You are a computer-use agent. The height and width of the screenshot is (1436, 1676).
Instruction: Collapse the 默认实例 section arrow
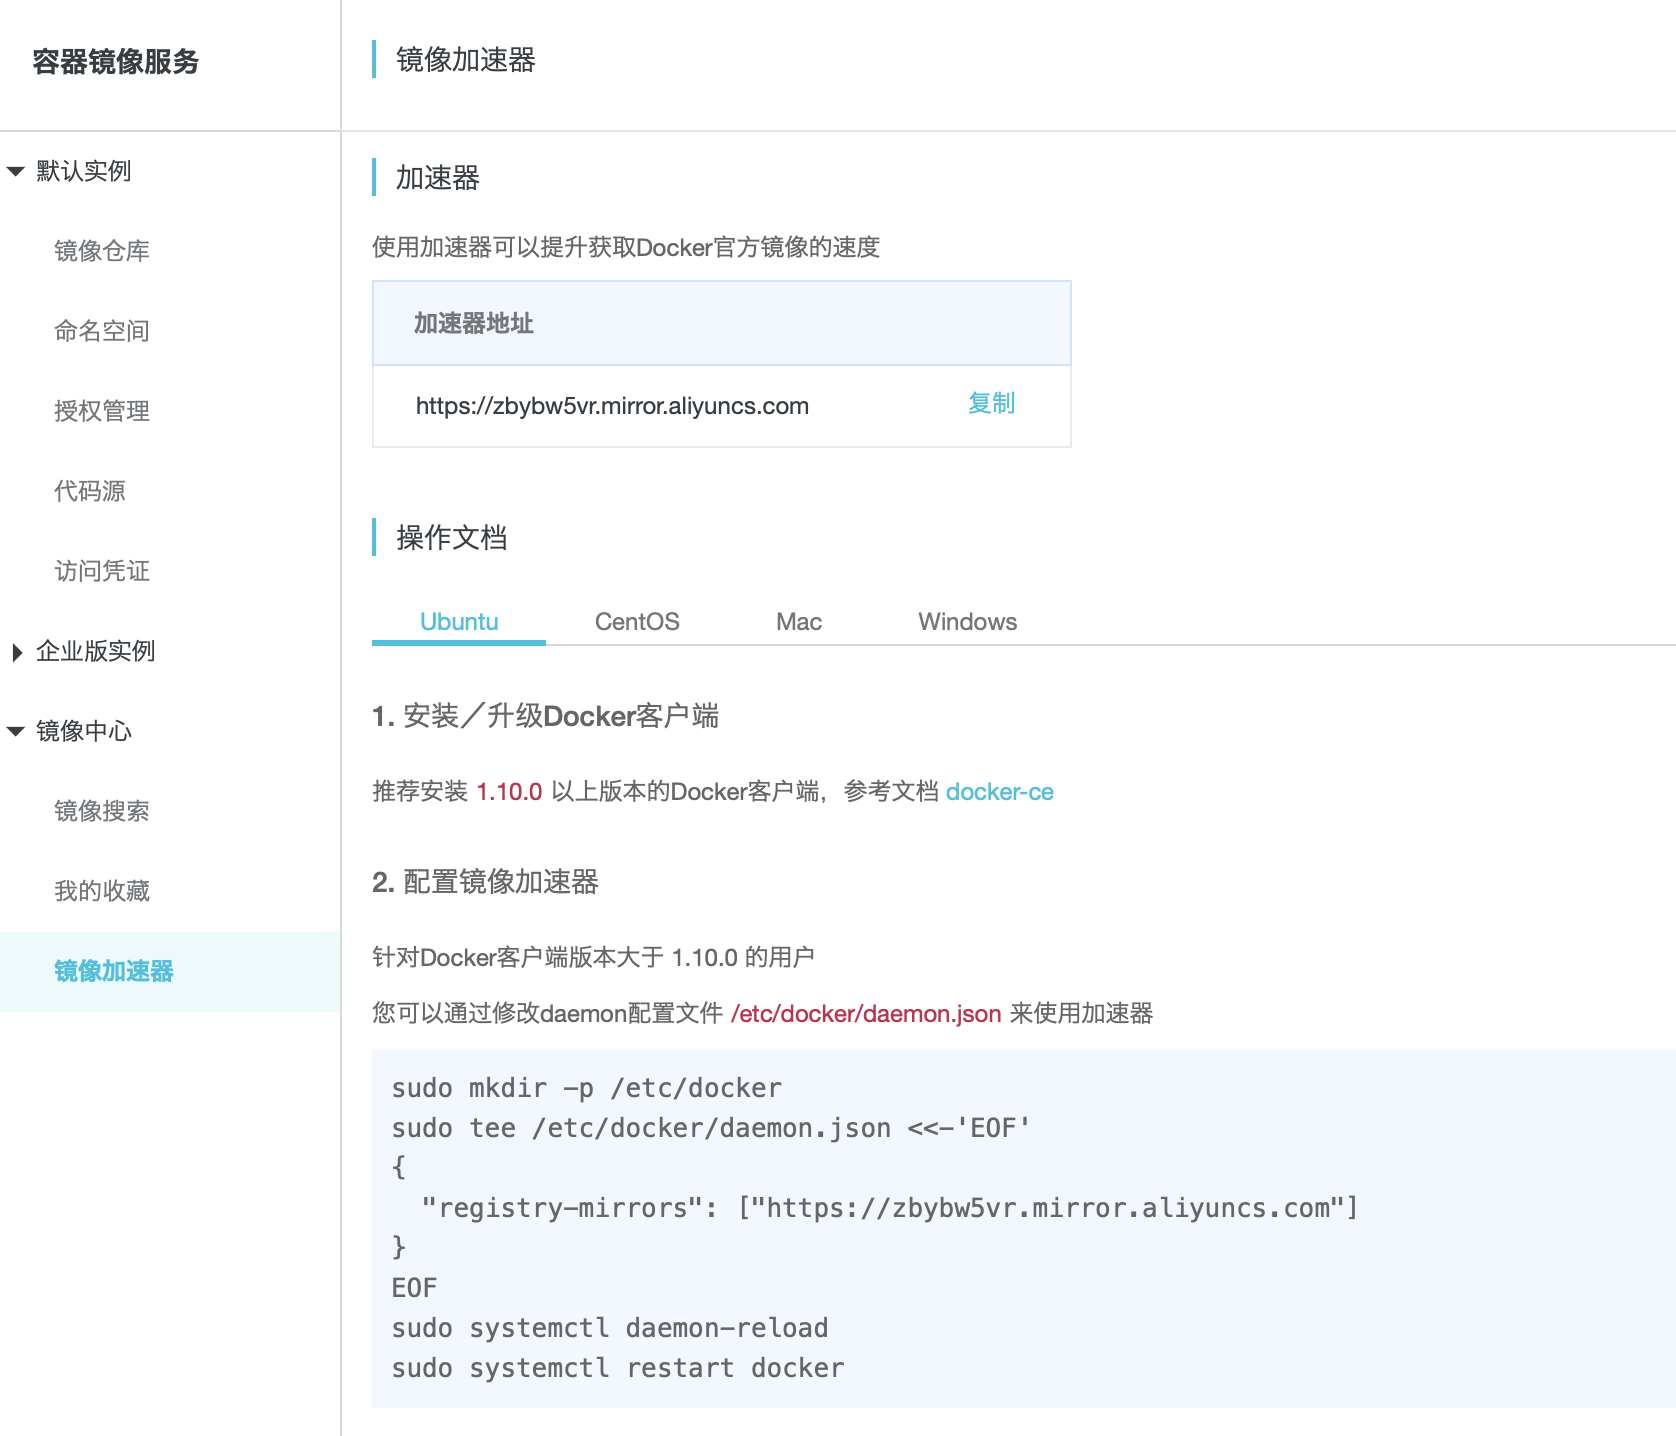coord(16,171)
